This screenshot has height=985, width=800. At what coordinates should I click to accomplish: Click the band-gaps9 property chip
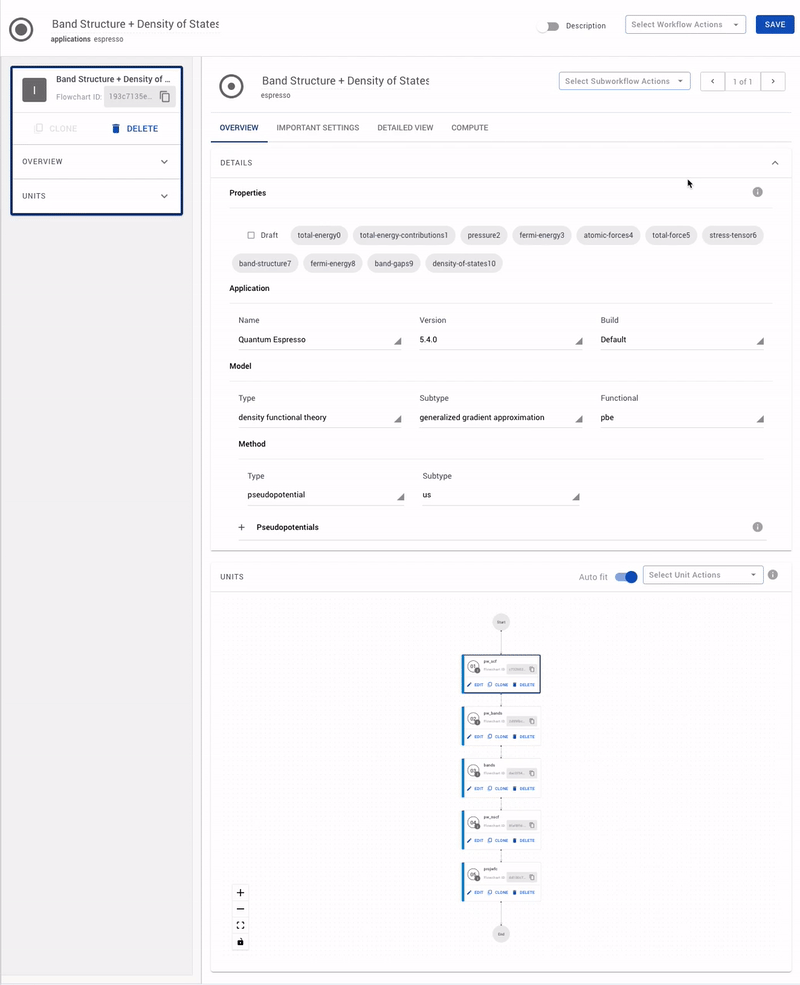tap(394, 264)
